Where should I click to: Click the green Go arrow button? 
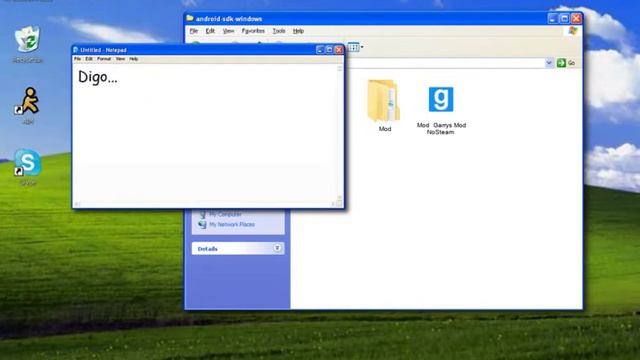562,63
